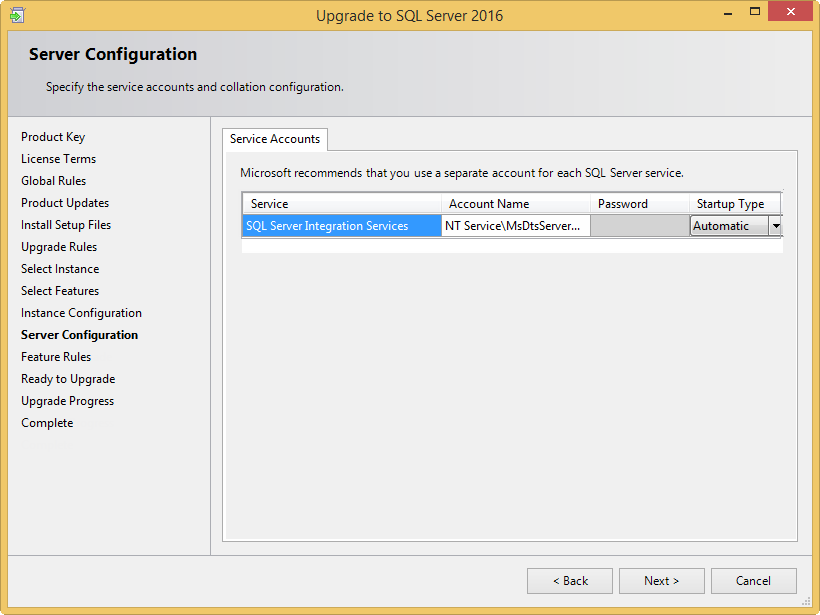Select Complete step in sidebar
Viewport: 820px width, 615px height.
tap(47, 423)
